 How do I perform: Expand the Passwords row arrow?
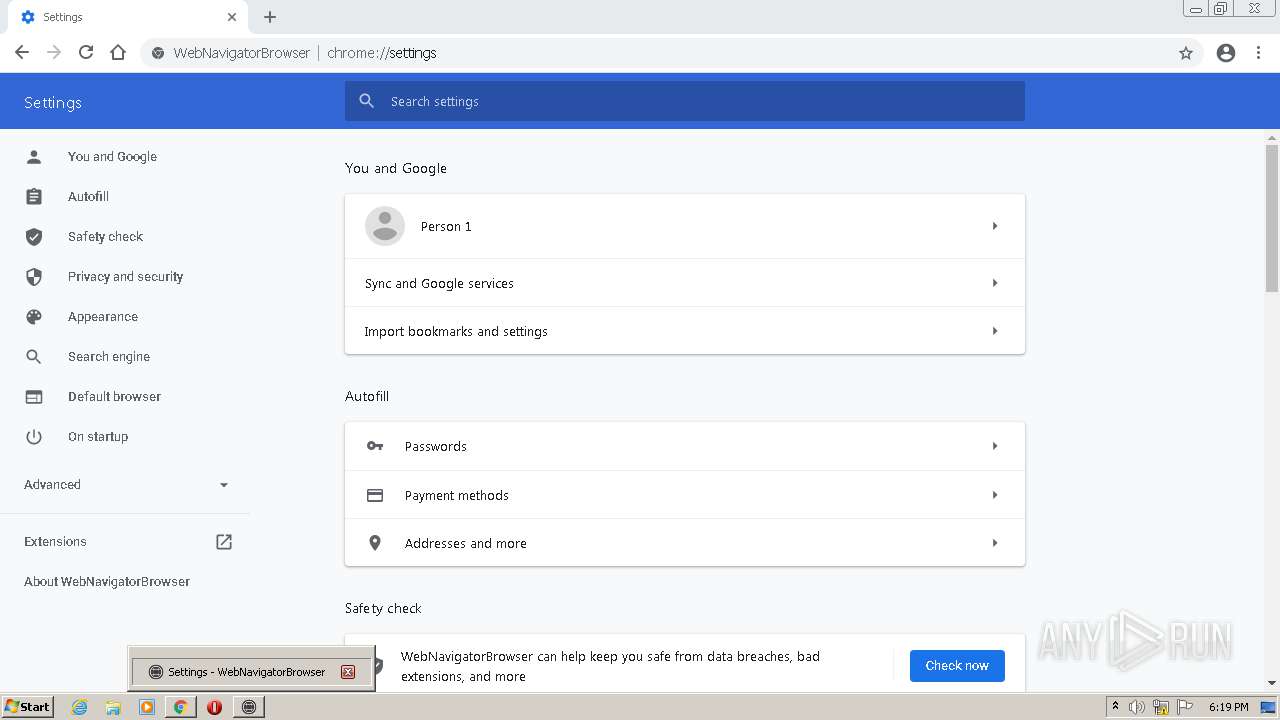coord(995,446)
